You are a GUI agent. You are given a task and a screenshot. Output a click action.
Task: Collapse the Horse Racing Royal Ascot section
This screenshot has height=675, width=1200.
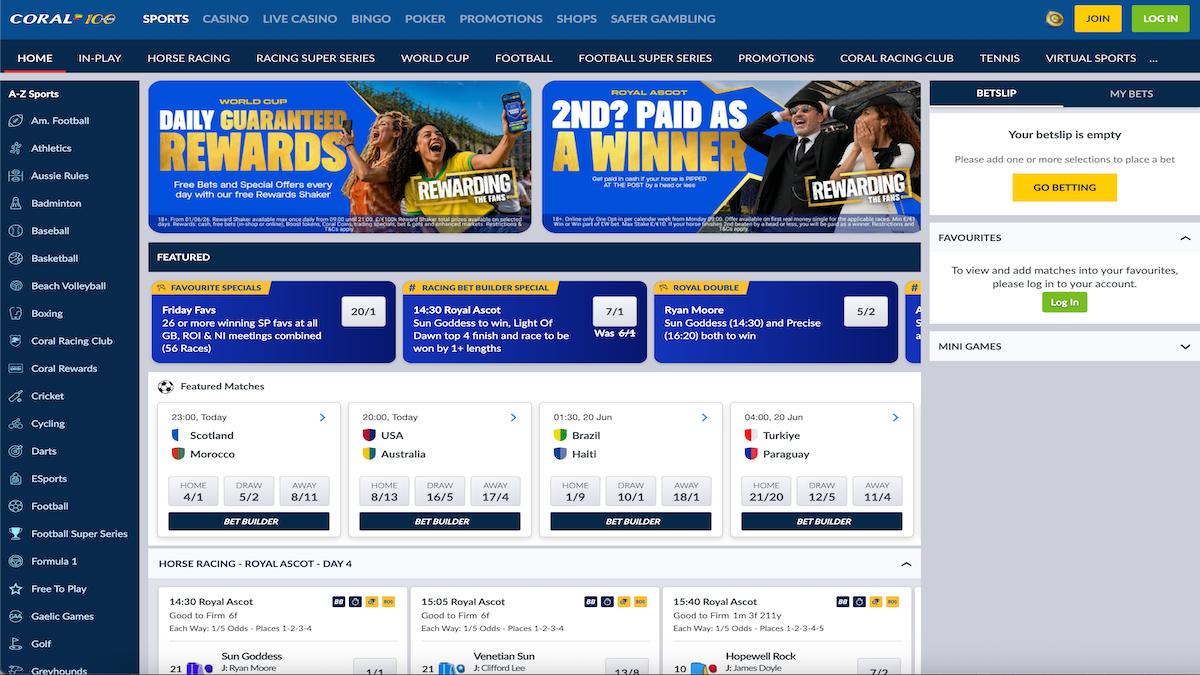click(906, 564)
